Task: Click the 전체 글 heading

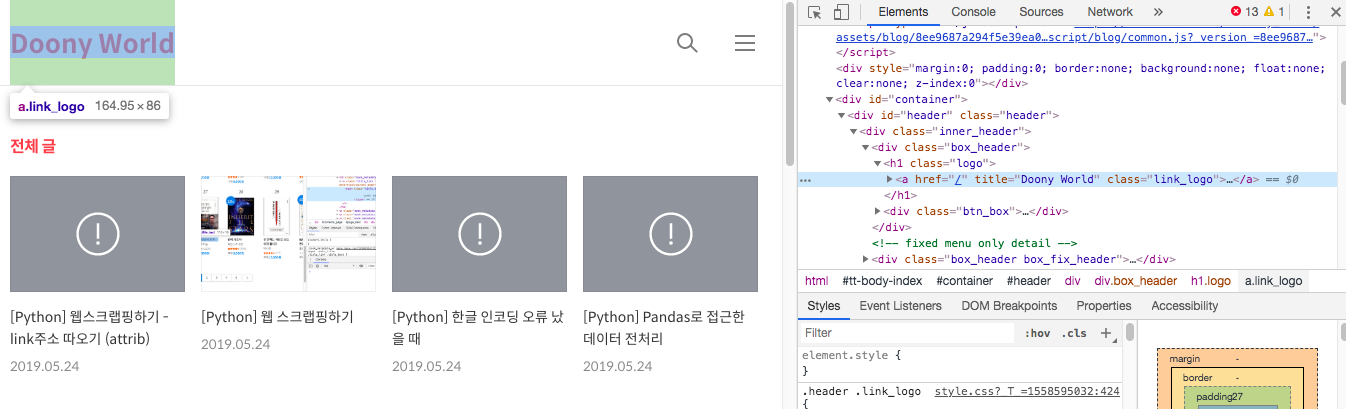Action: (x=32, y=146)
